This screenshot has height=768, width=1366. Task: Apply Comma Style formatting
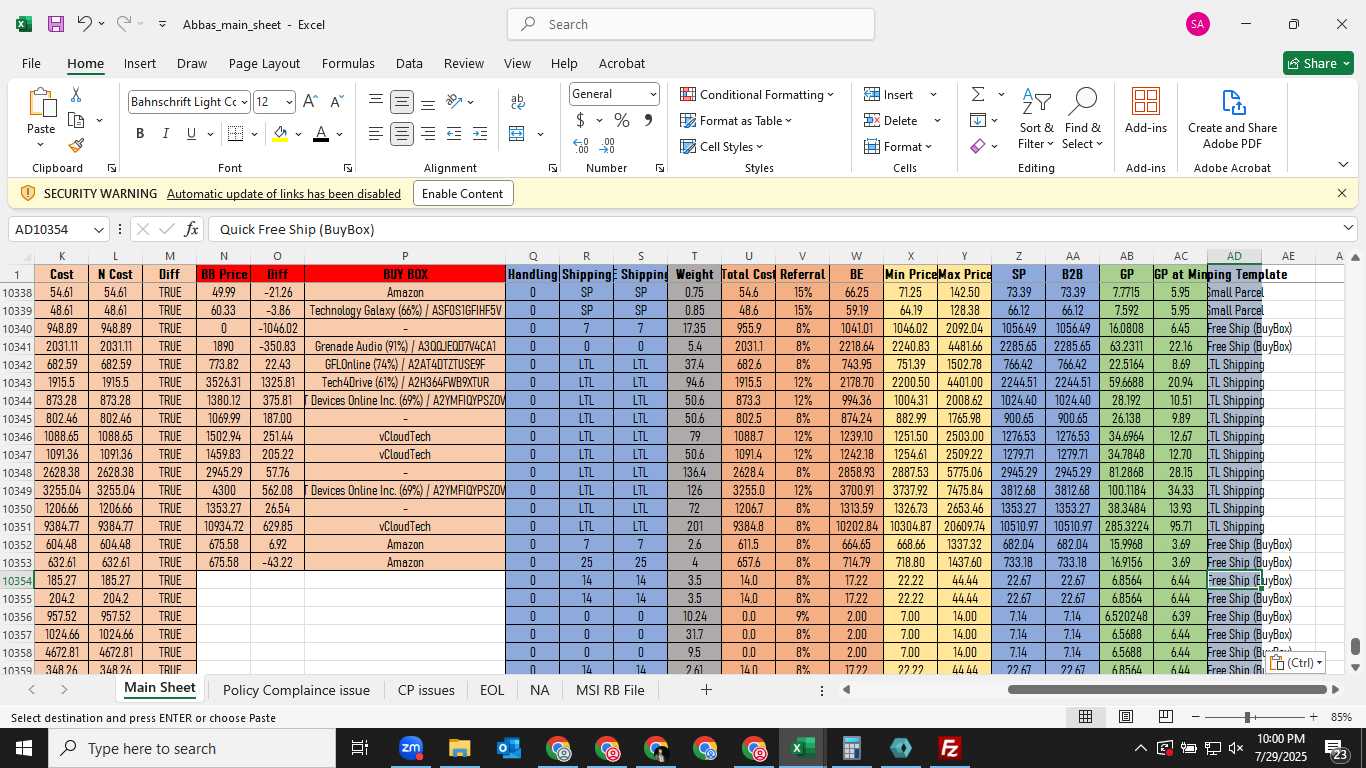pyautogui.click(x=648, y=120)
